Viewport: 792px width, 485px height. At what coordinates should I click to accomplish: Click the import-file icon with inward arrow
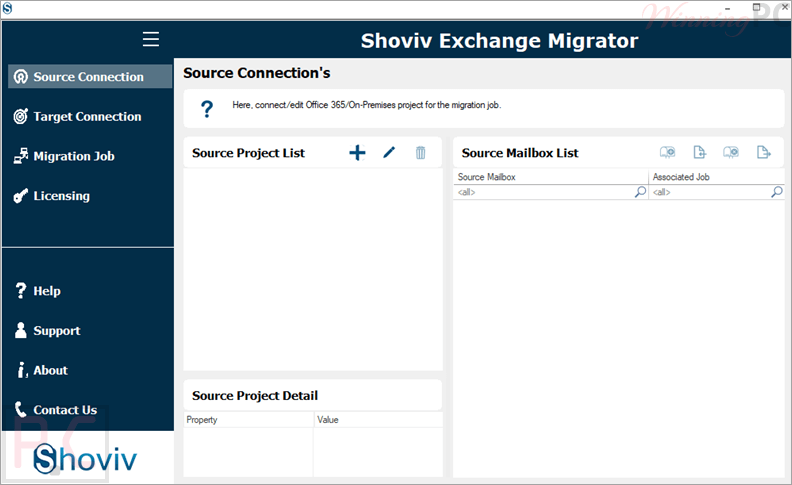[x=700, y=152]
